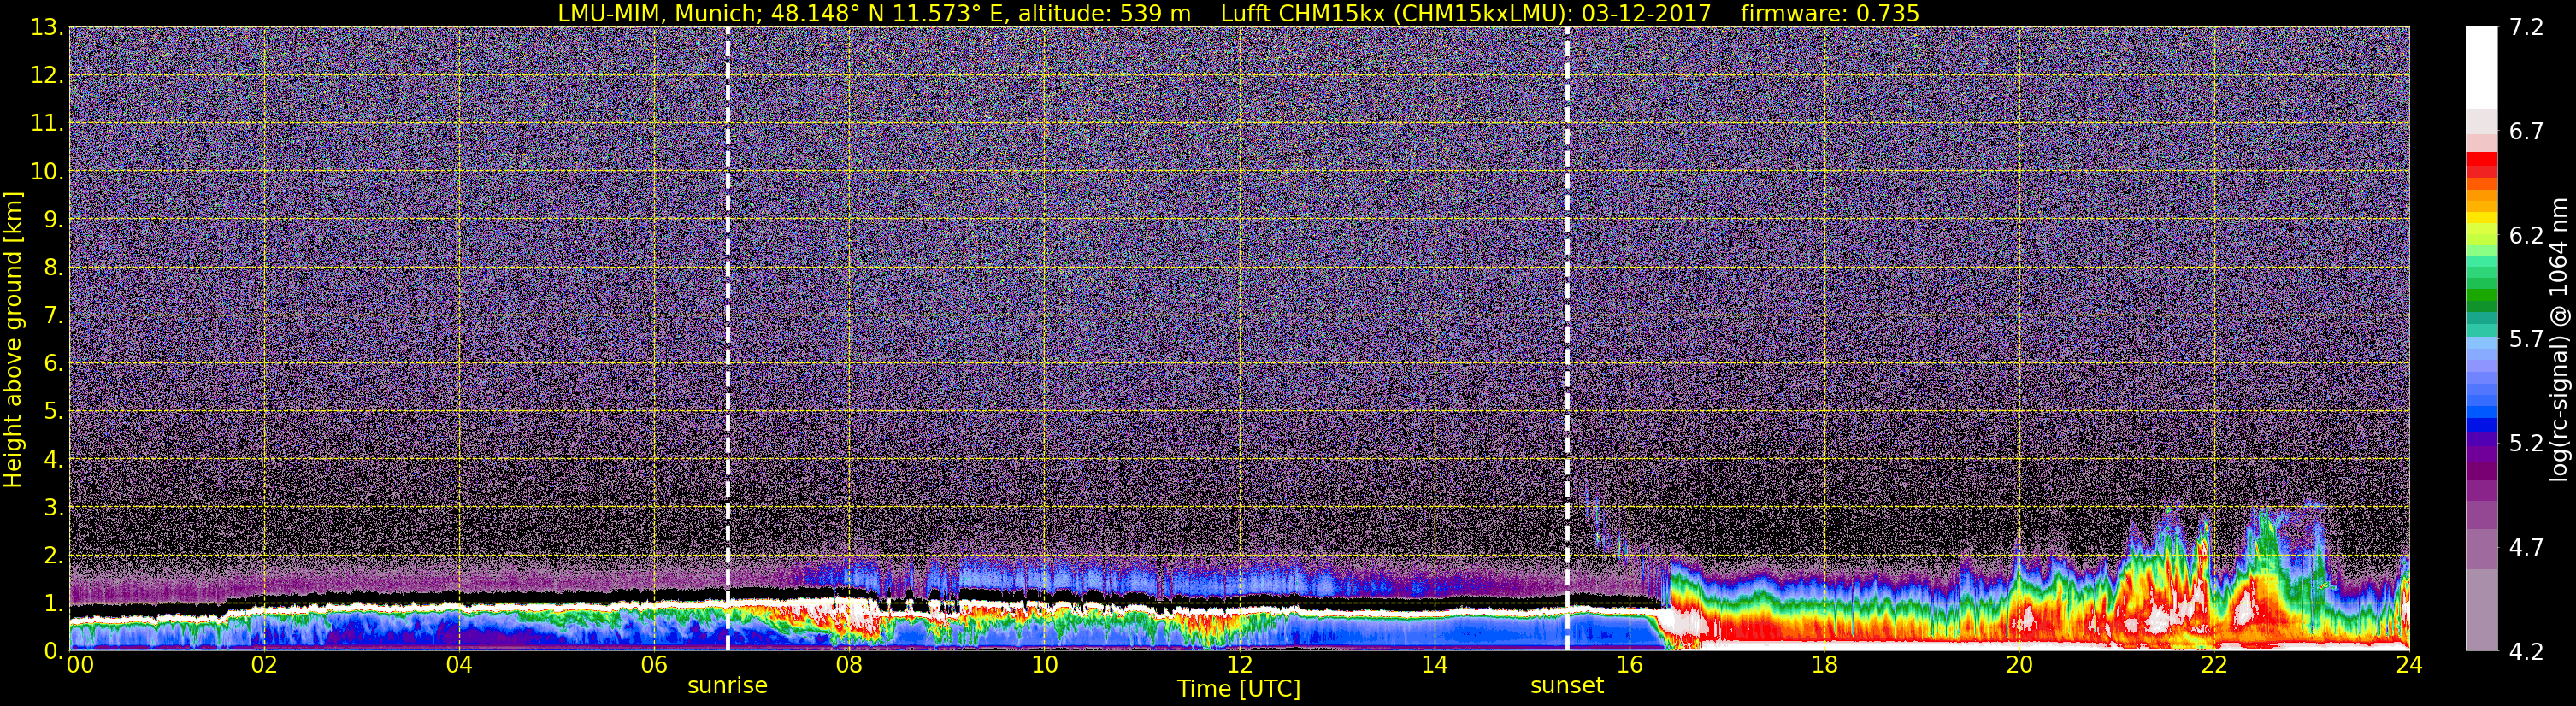Viewport: 2576px width, 706px height.
Task: Click the "04" time axis tick
Action: [458, 665]
